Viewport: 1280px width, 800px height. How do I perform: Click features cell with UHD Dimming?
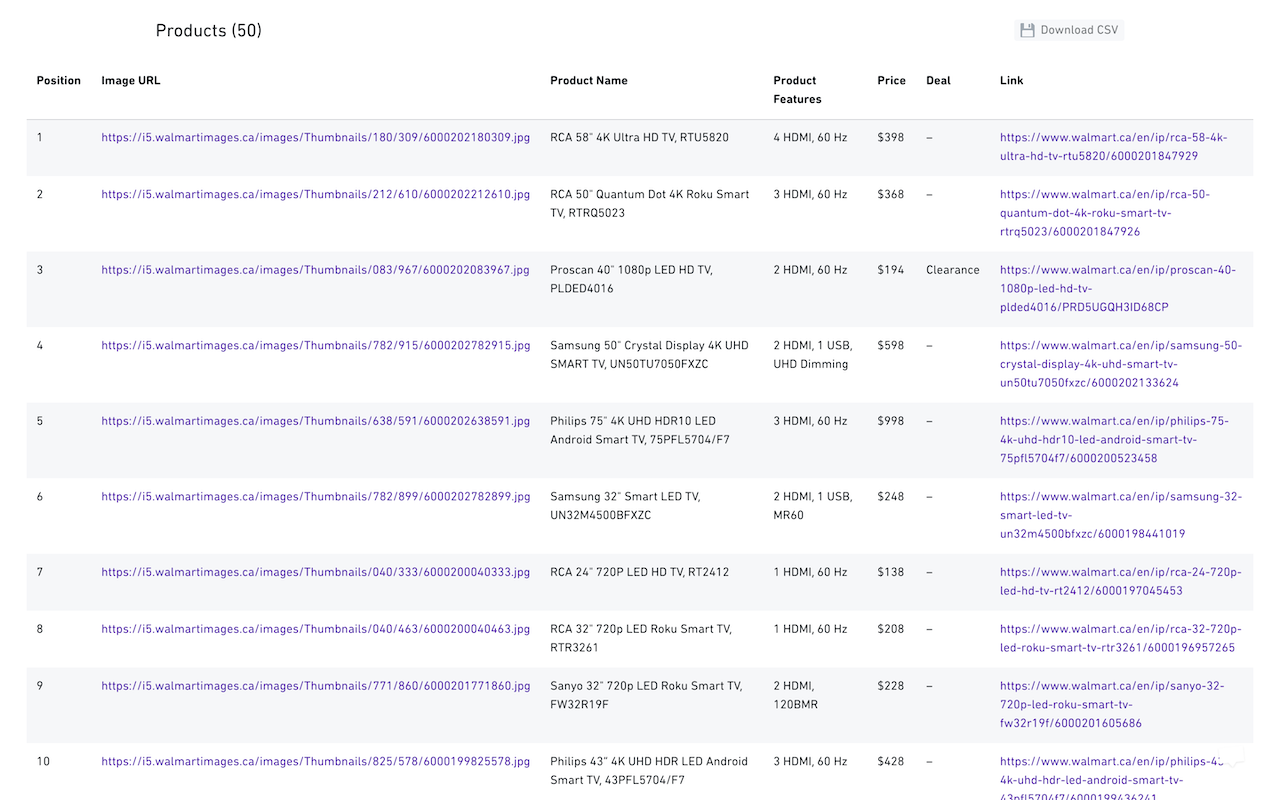(813, 355)
